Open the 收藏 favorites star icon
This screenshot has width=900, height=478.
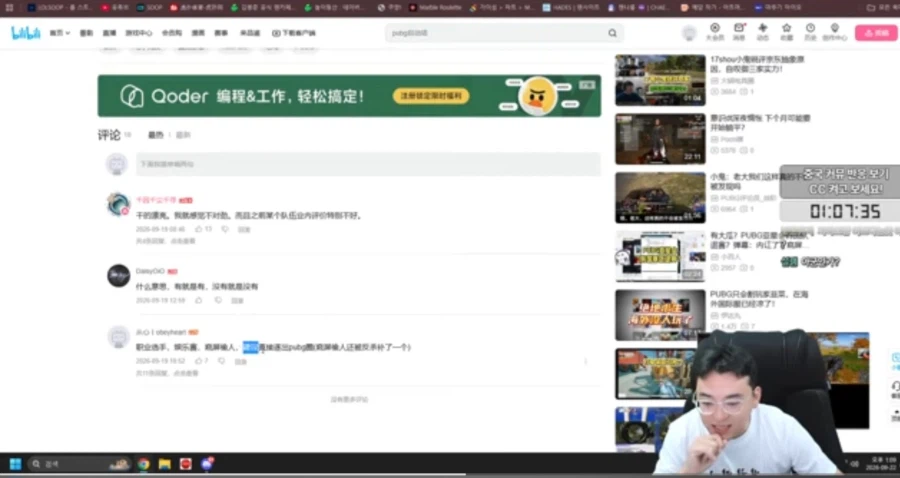coord(786,32)
